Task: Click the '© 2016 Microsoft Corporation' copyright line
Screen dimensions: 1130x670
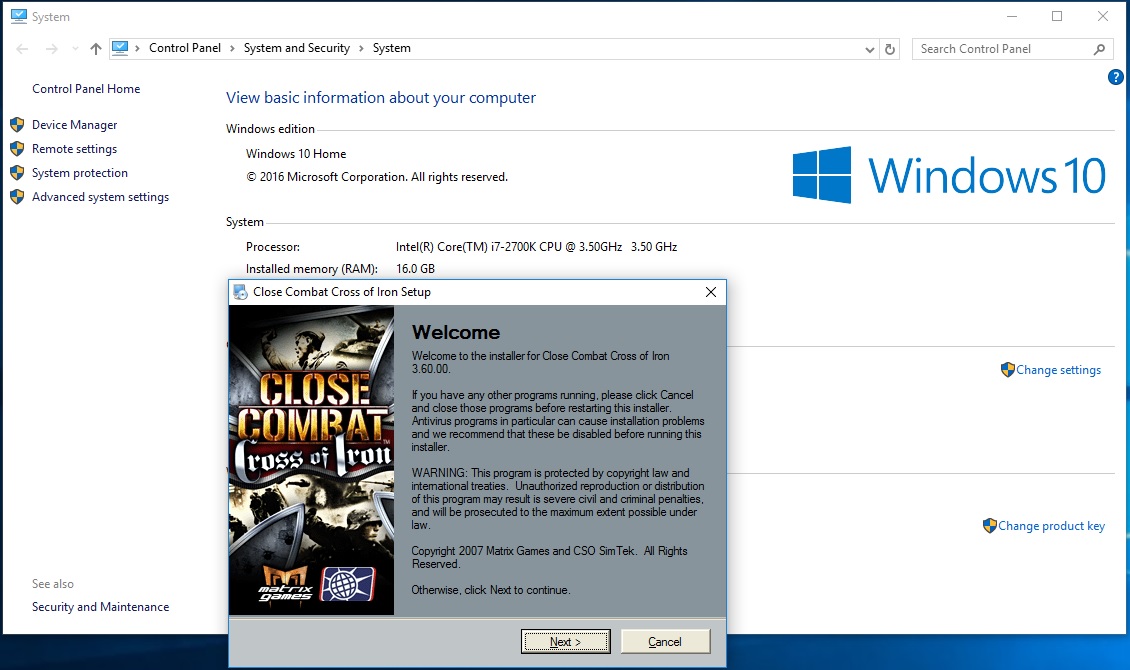Action: [x=377, y=177]
